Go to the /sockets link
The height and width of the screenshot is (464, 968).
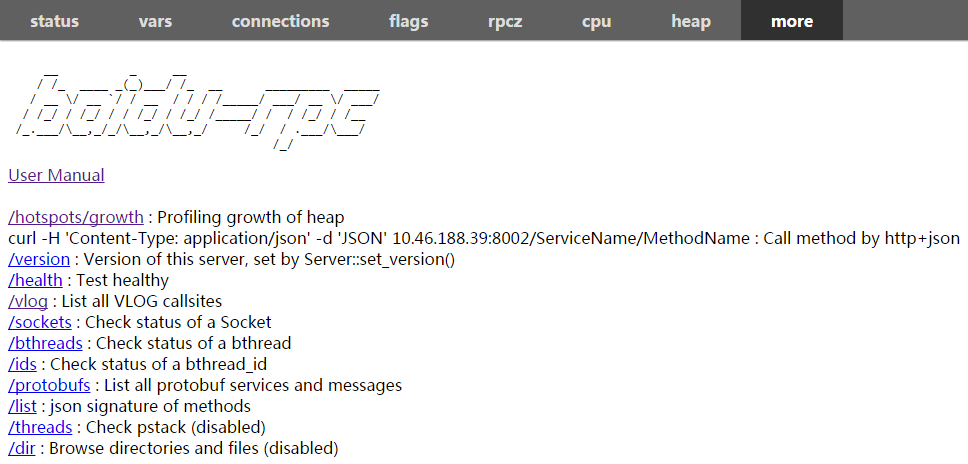pyautogui.click(x=40, y=322)
